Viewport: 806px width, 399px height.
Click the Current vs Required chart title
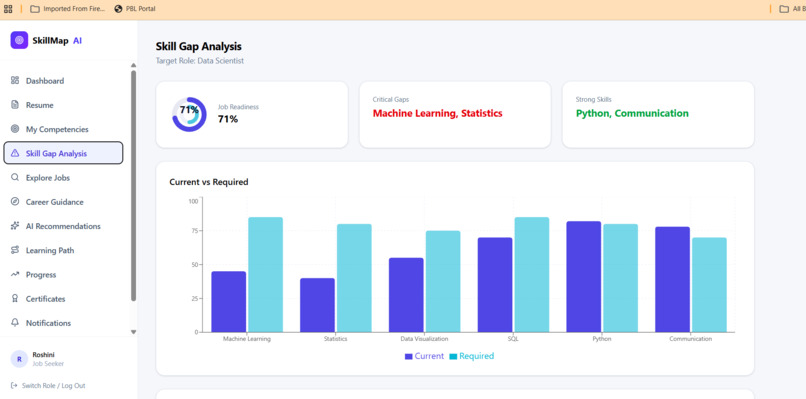click(209, 182)
